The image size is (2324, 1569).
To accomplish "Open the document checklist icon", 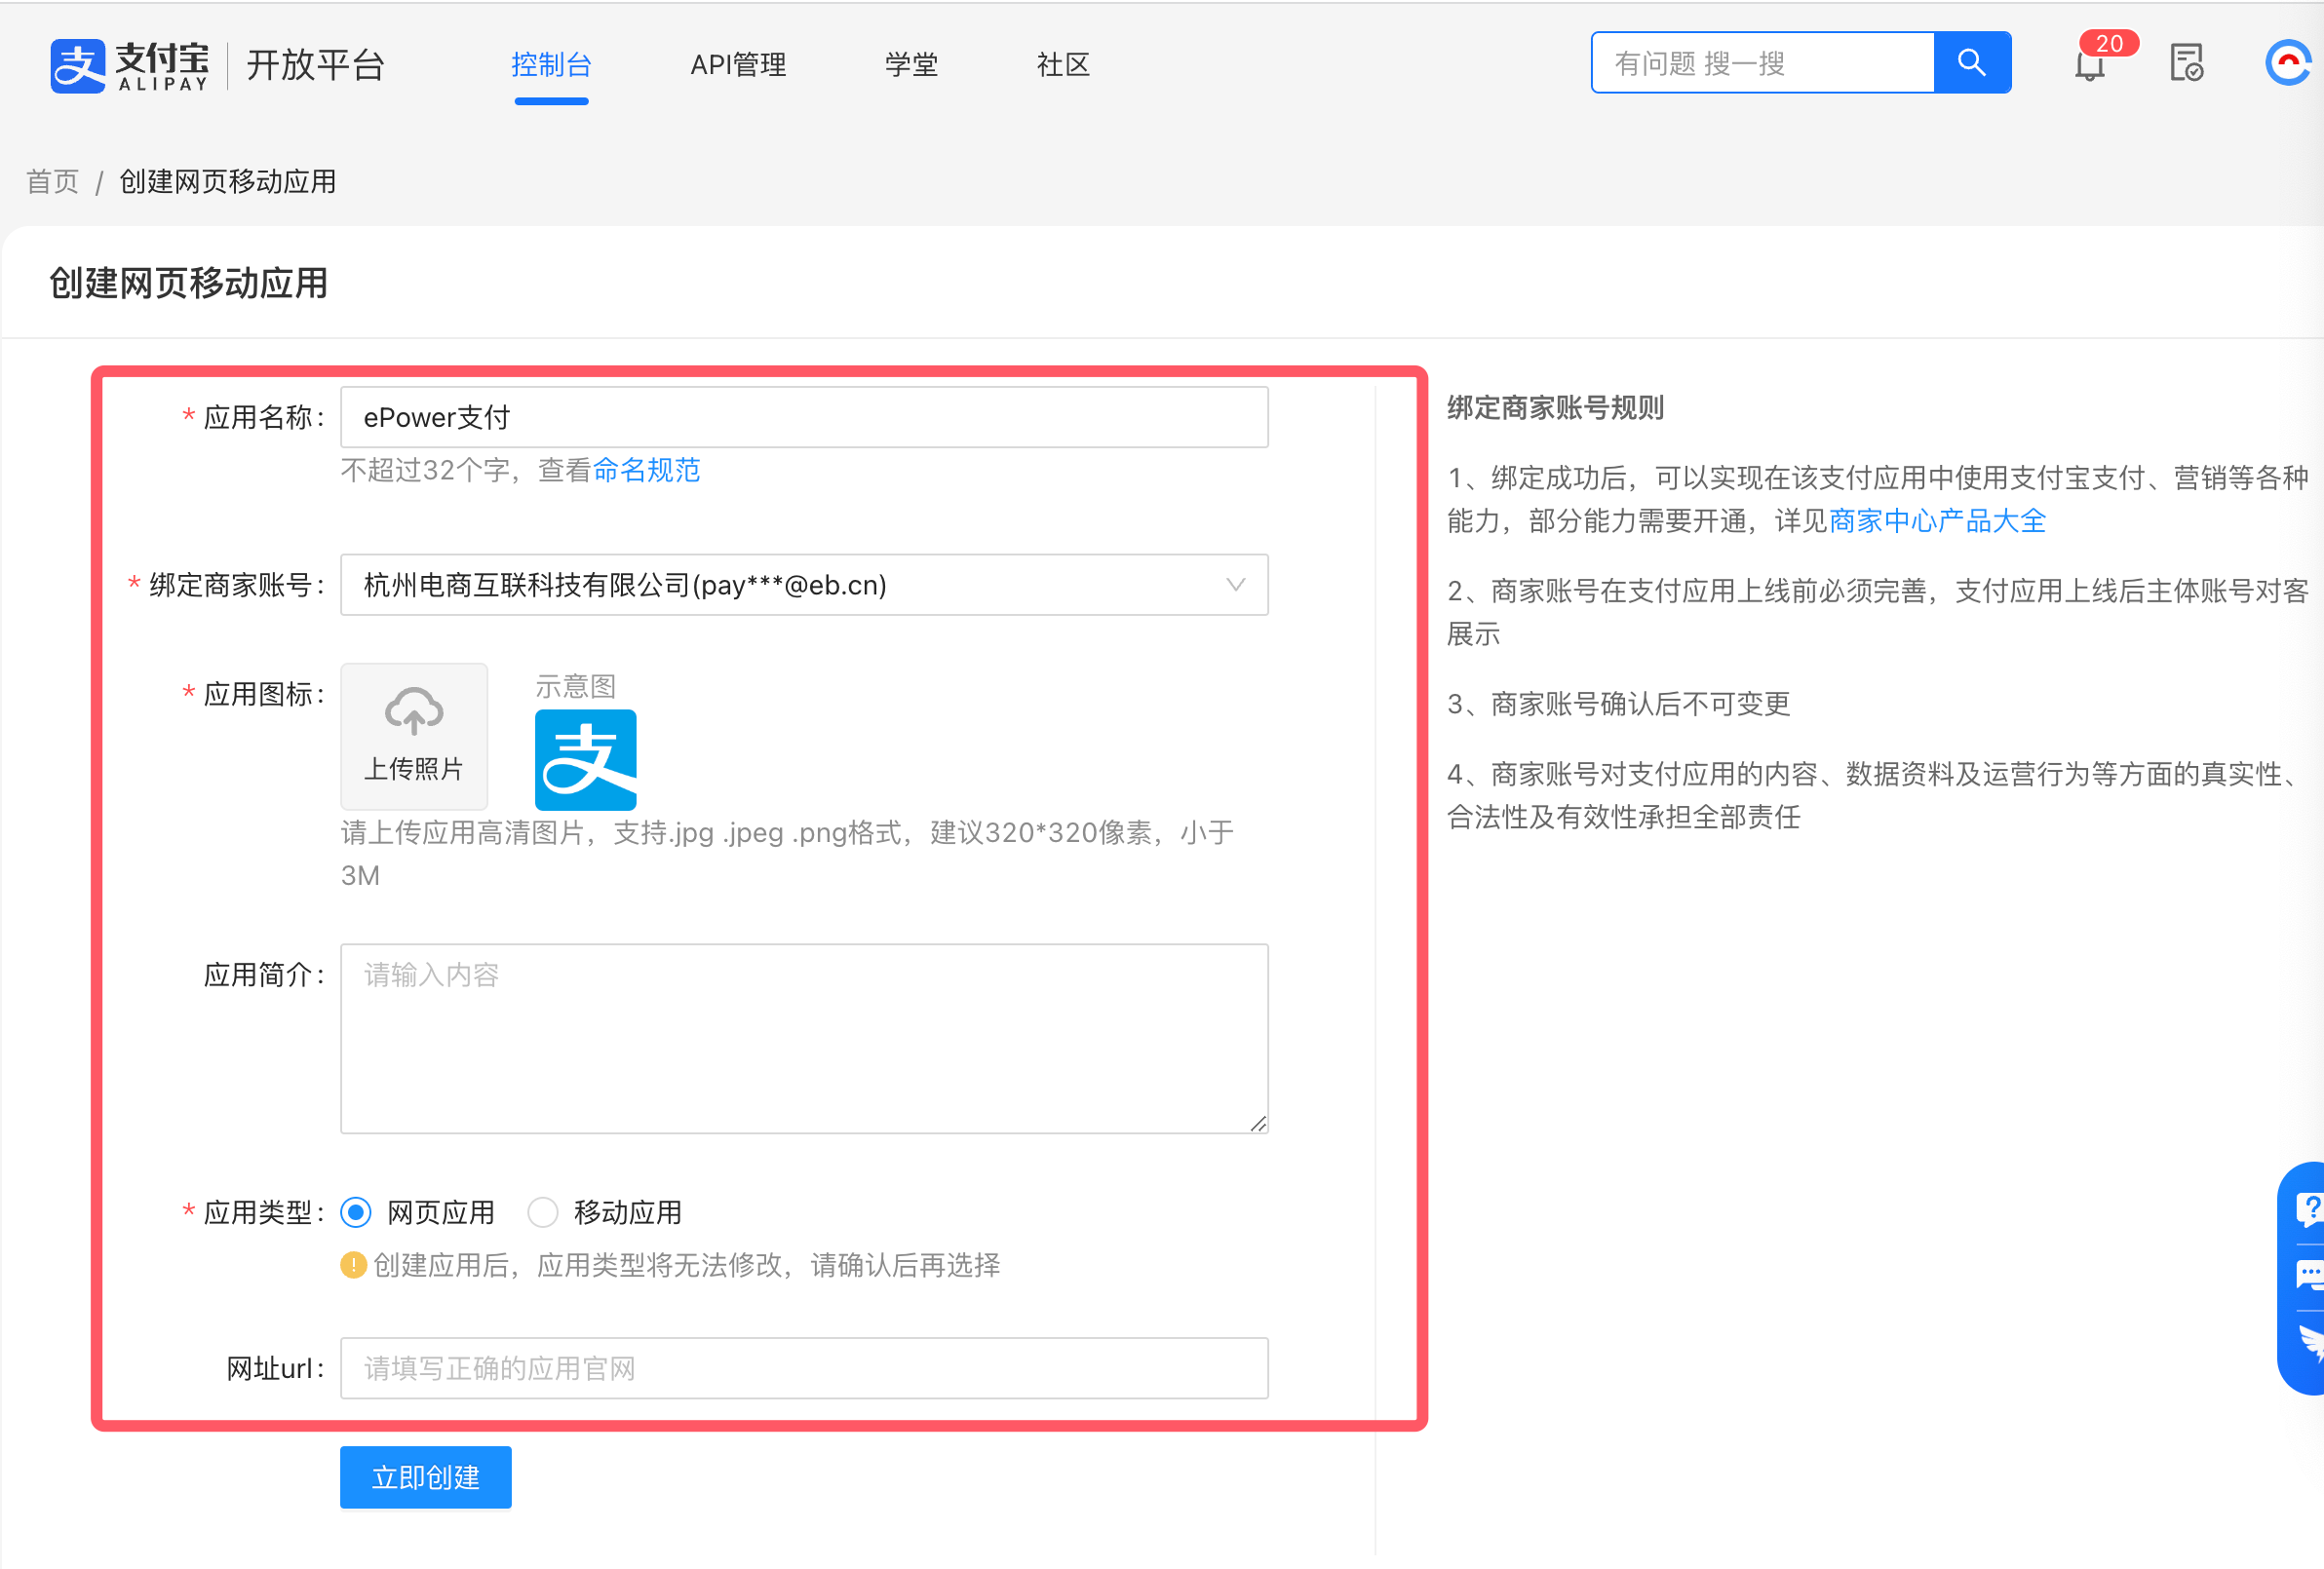I will point(2187,63).
